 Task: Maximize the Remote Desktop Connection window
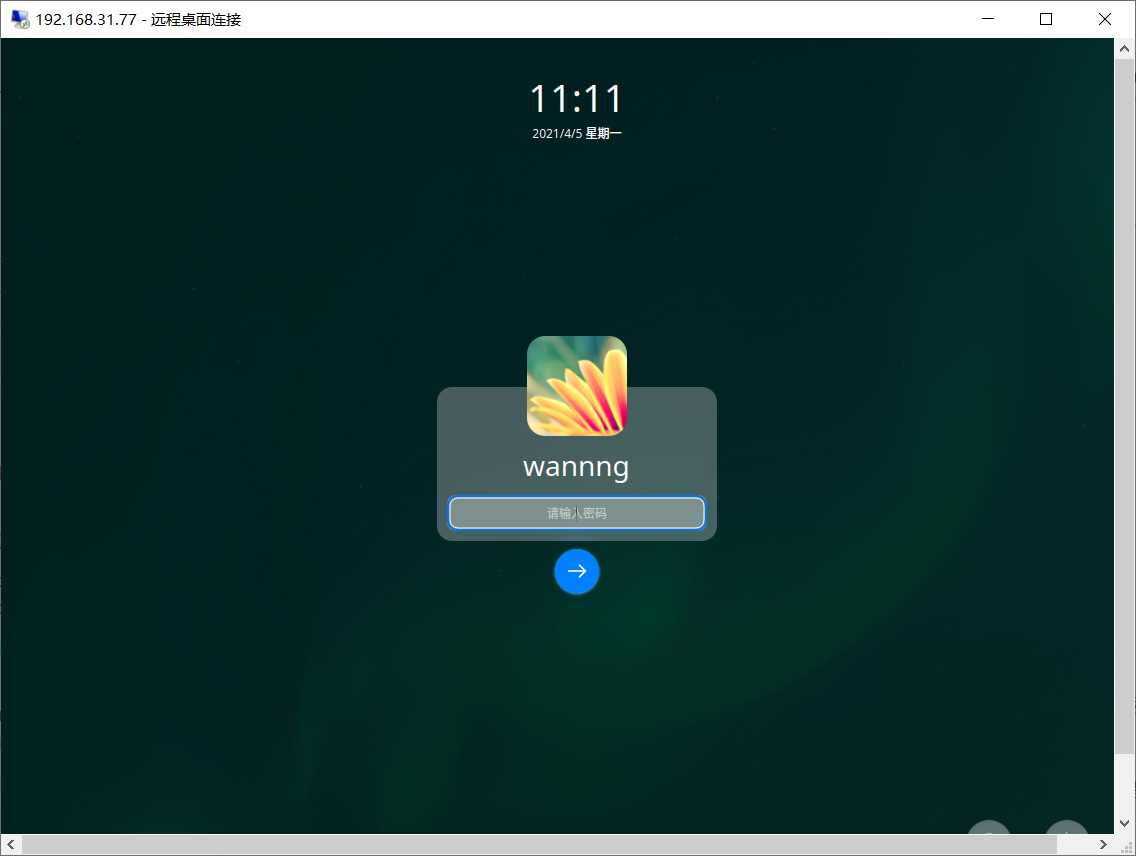coord(1046,19)
